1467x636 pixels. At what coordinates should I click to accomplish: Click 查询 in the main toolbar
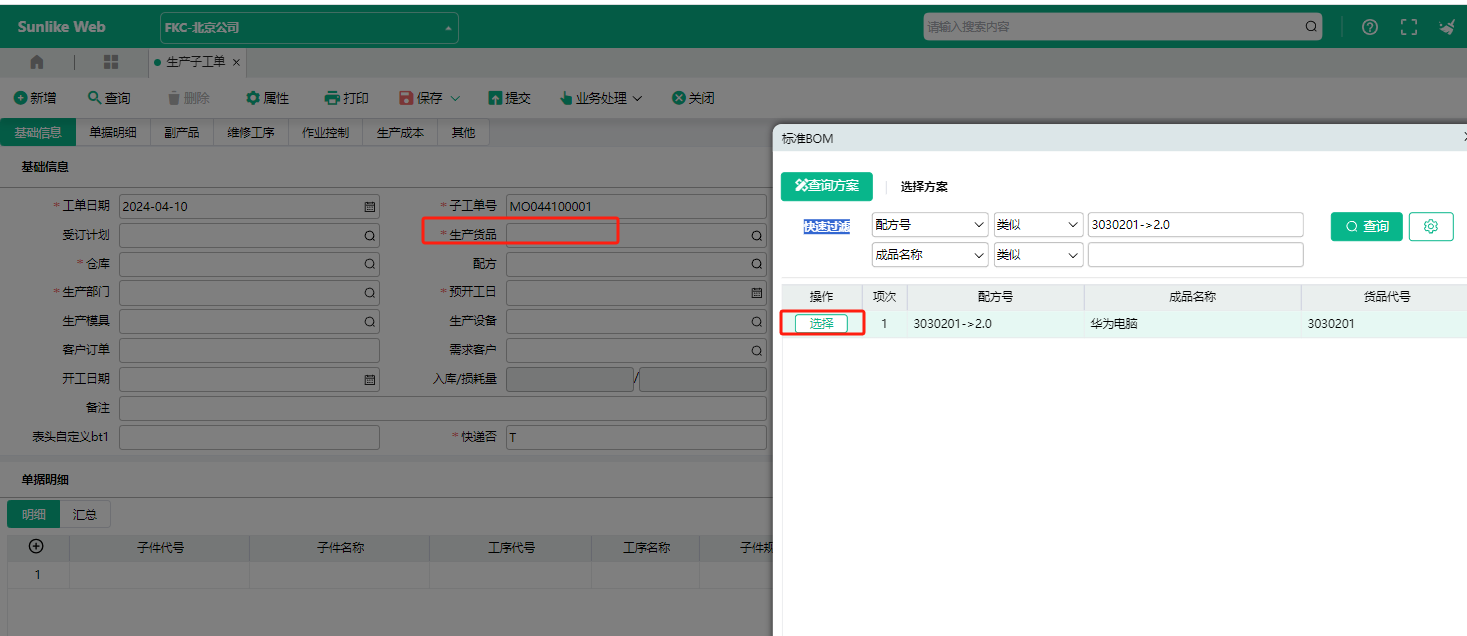(x=109, y=98)
